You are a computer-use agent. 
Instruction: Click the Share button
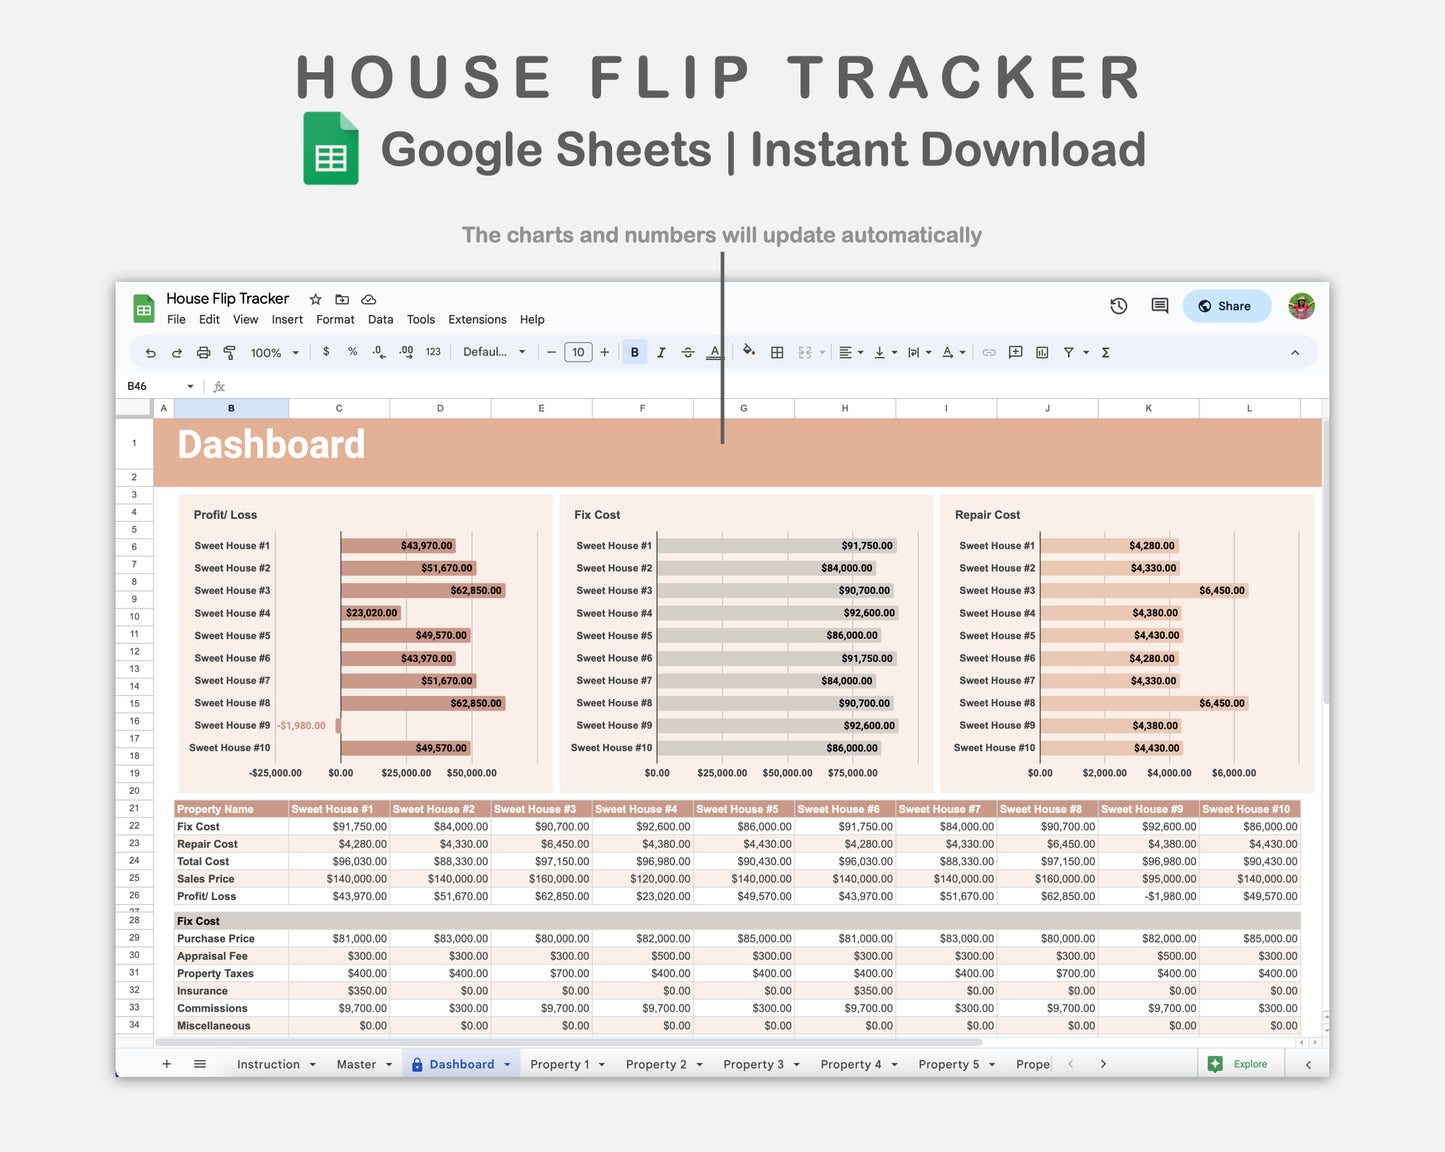click(1226, 306)
